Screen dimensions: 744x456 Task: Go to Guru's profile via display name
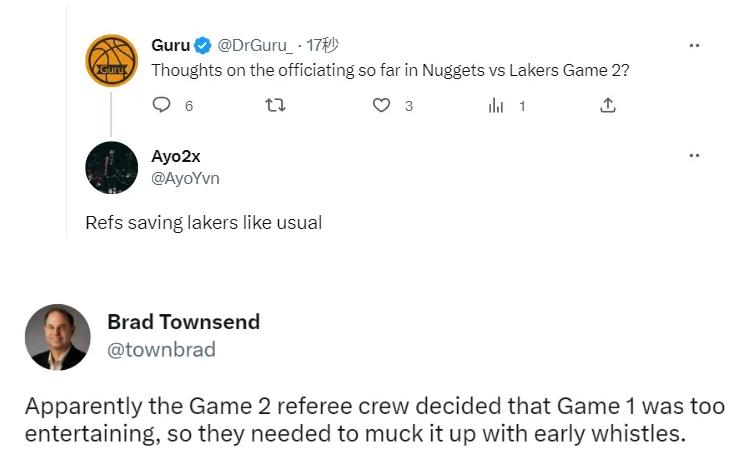pos(170,45)
